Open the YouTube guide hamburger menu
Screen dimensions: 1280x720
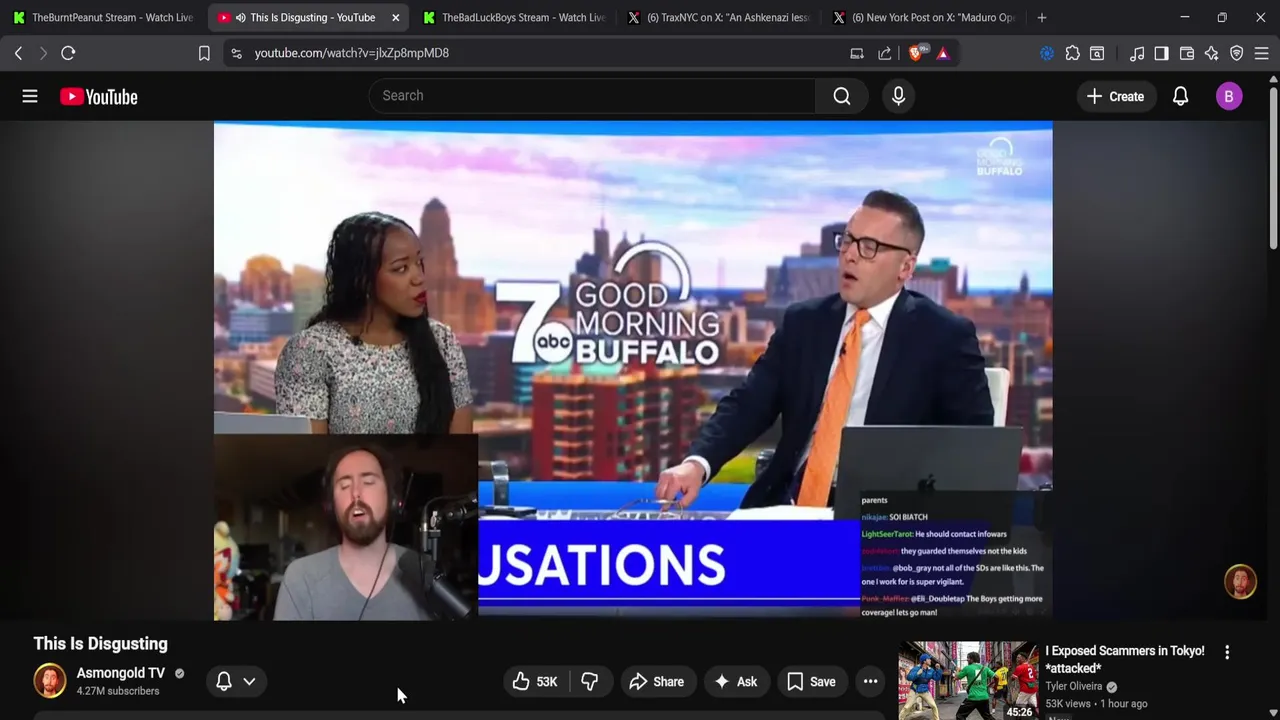coord(30,96)
